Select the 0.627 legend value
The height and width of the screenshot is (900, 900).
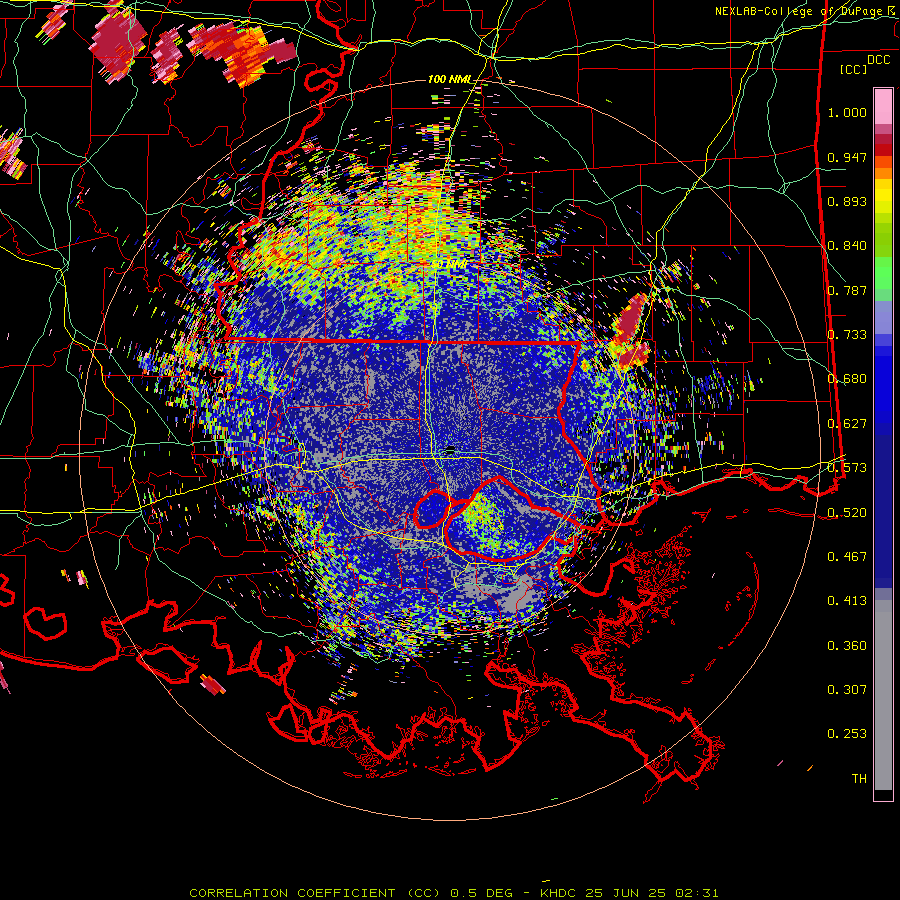(847, 424)
